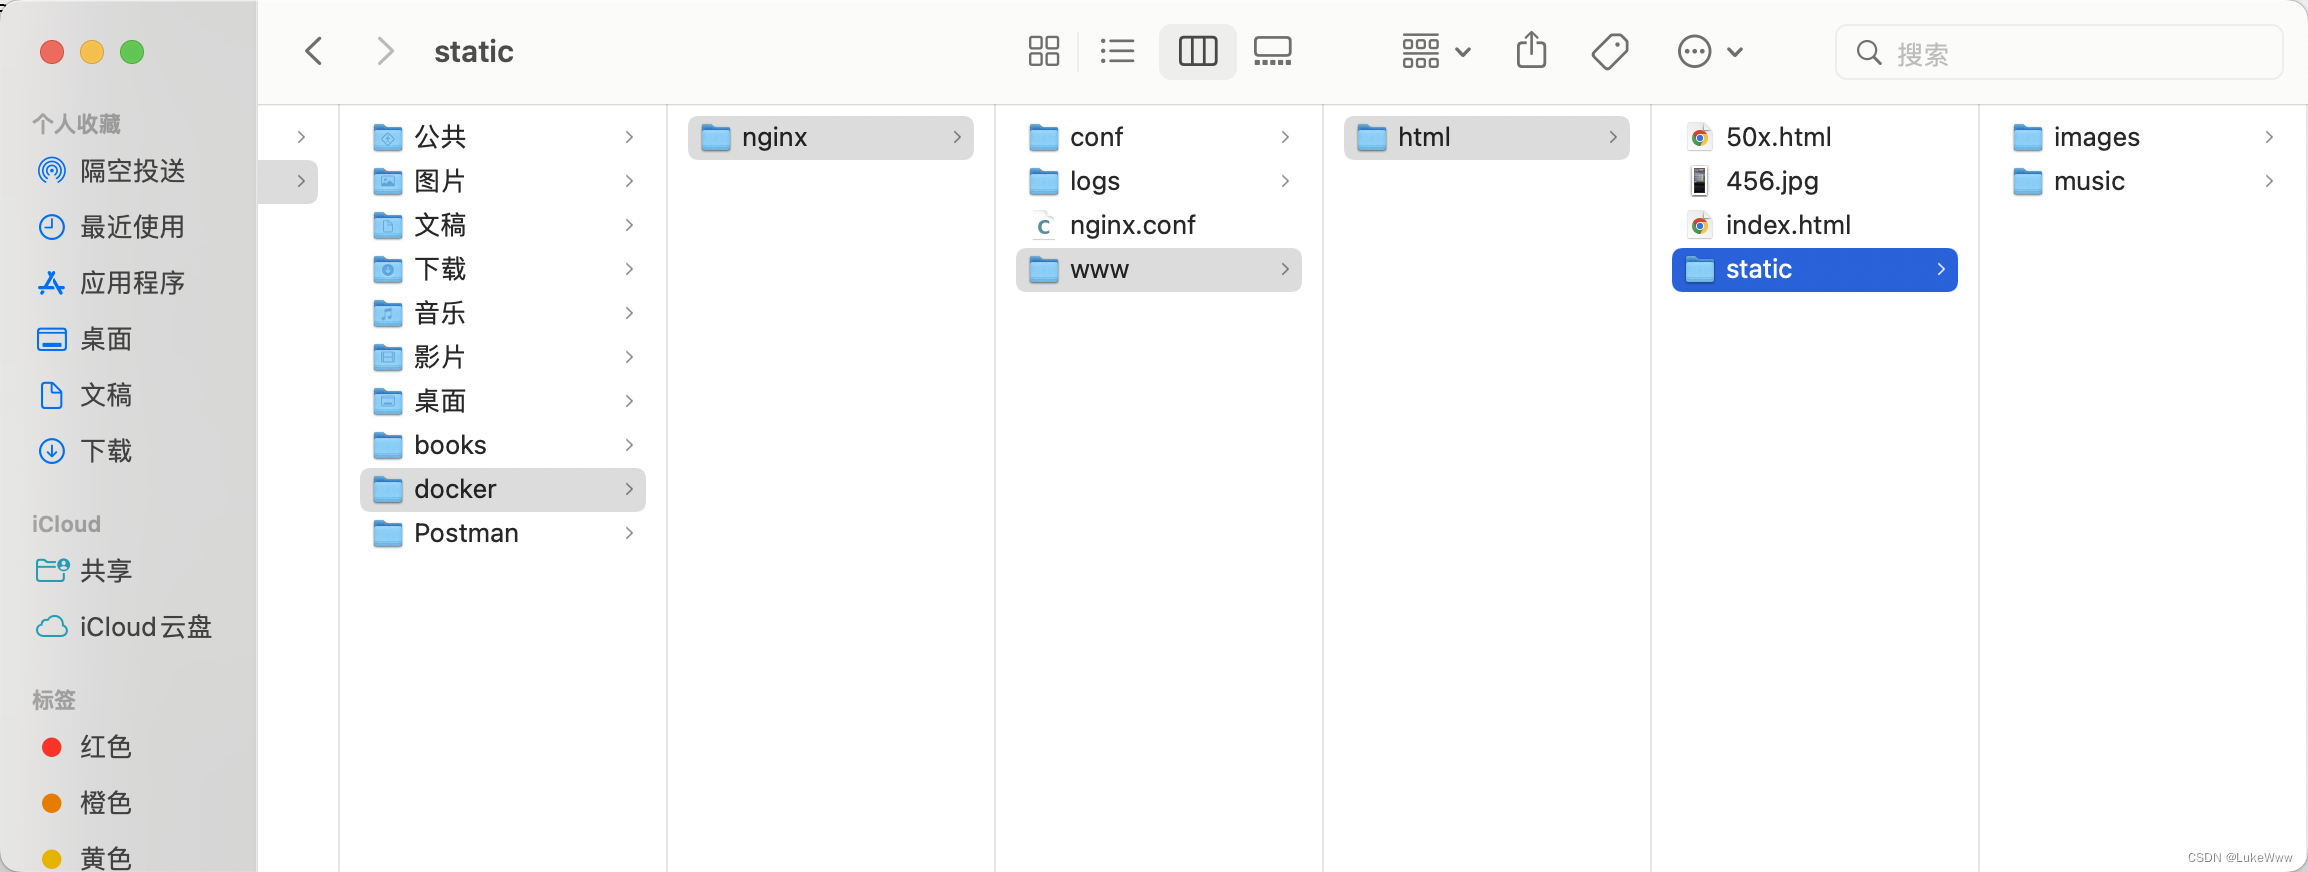Open the More actions ellipsis dropdown
Screen dimensions: 2308x872
[1710, 51]
